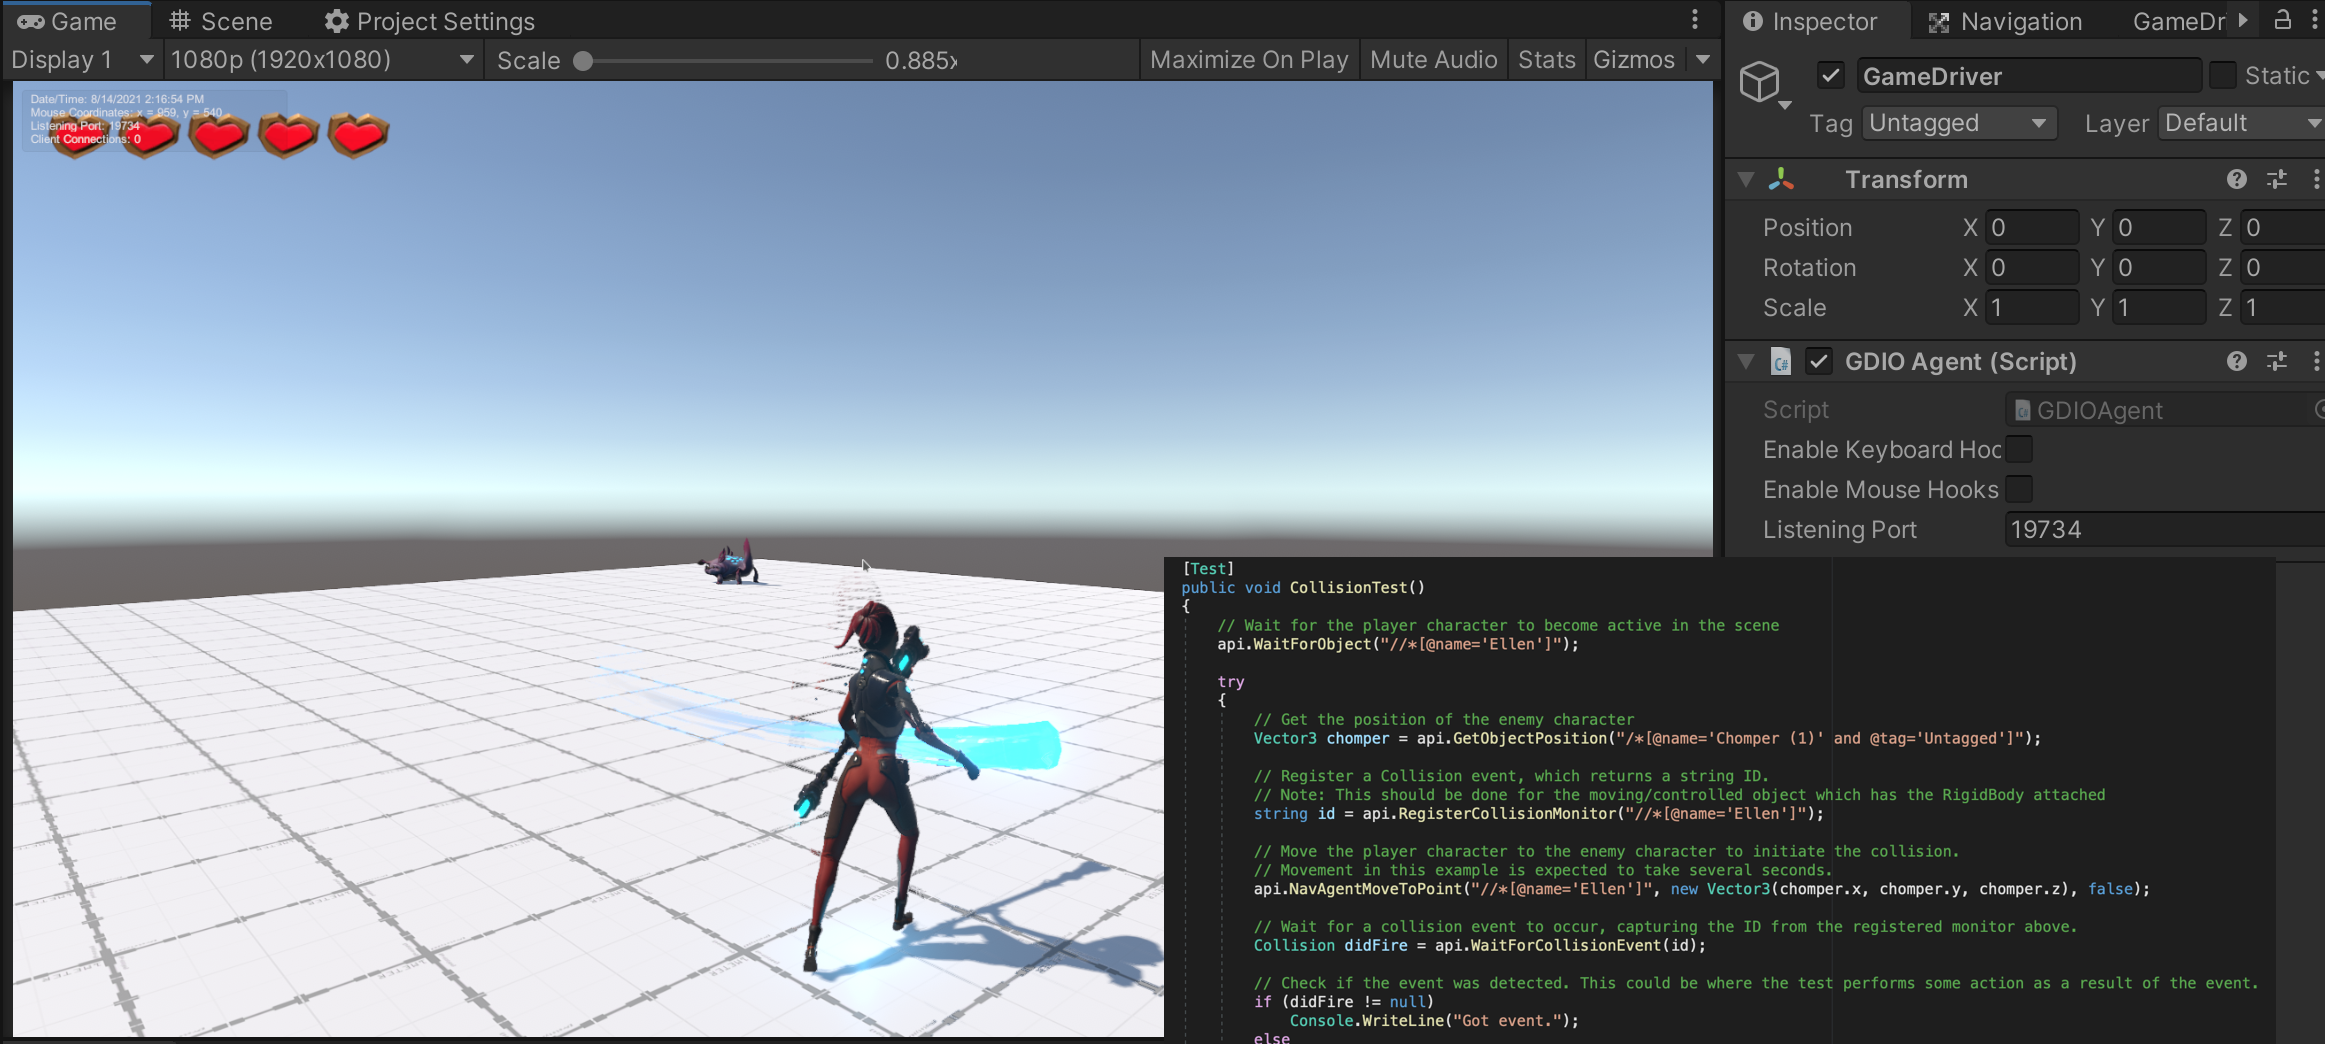Toggle the Static checkbox

tap(2222, 75)
